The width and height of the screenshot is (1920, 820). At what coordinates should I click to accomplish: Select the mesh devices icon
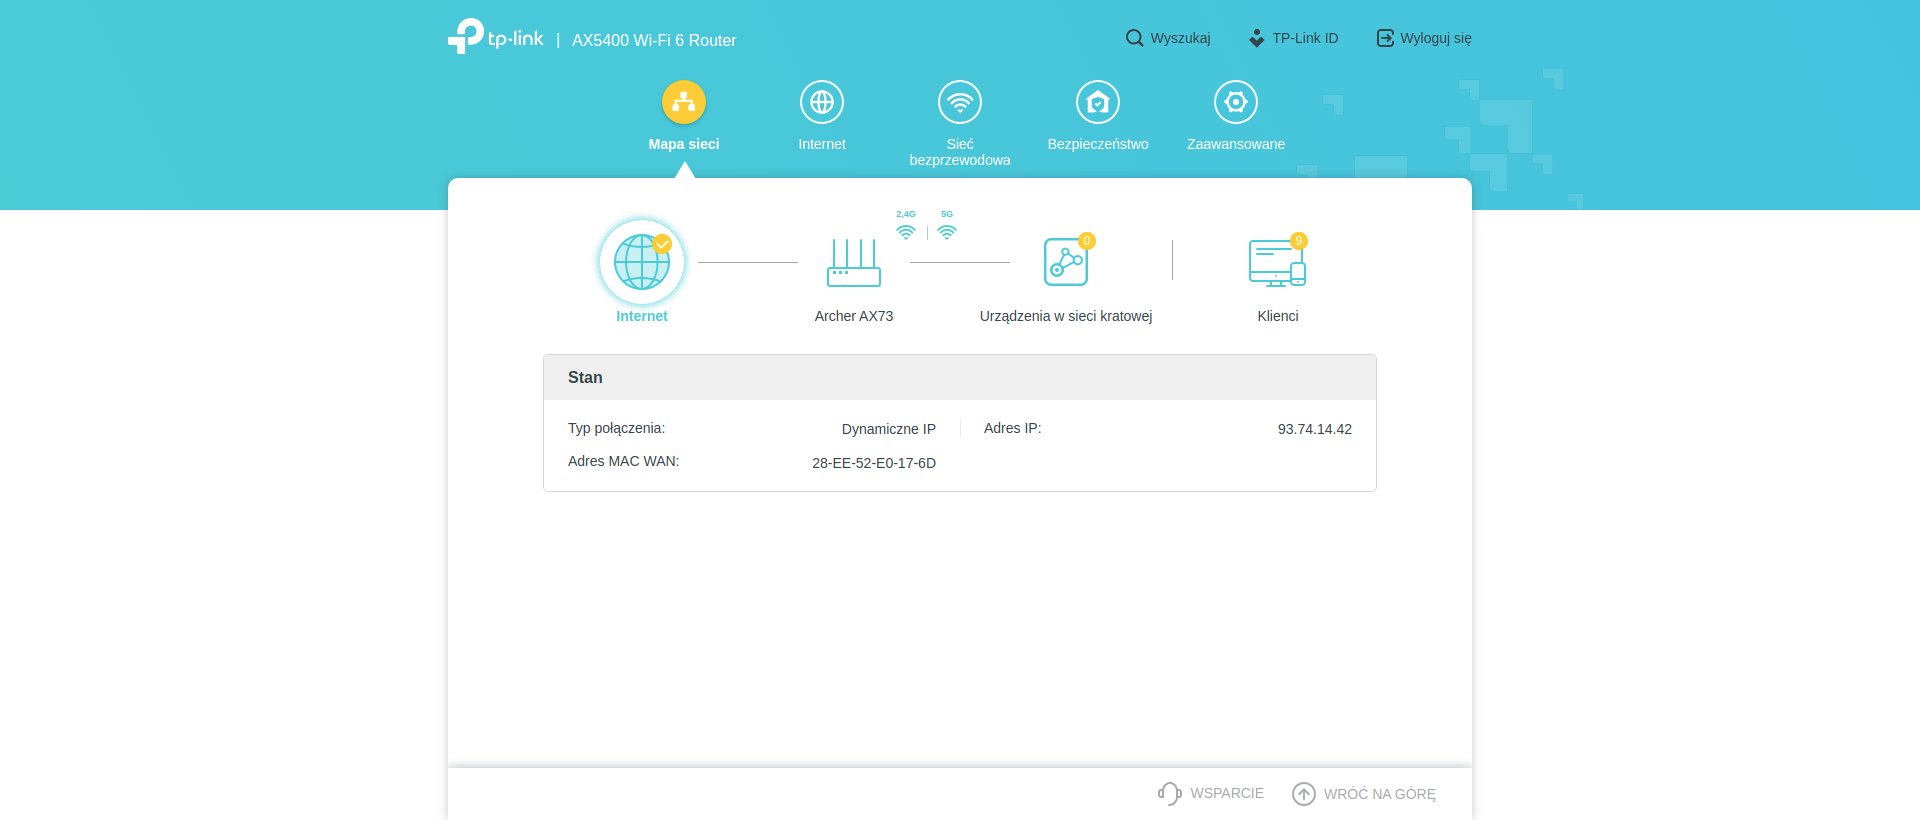tap(1066, 262)
